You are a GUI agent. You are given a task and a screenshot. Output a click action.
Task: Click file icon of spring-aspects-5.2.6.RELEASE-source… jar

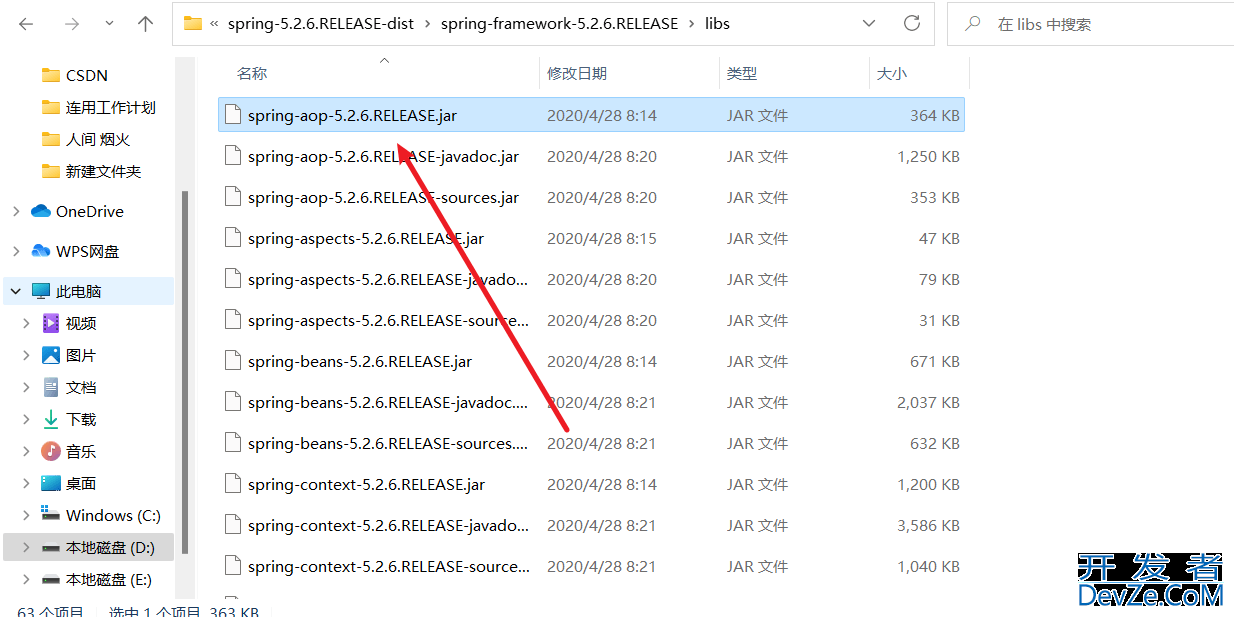[233, 320]
